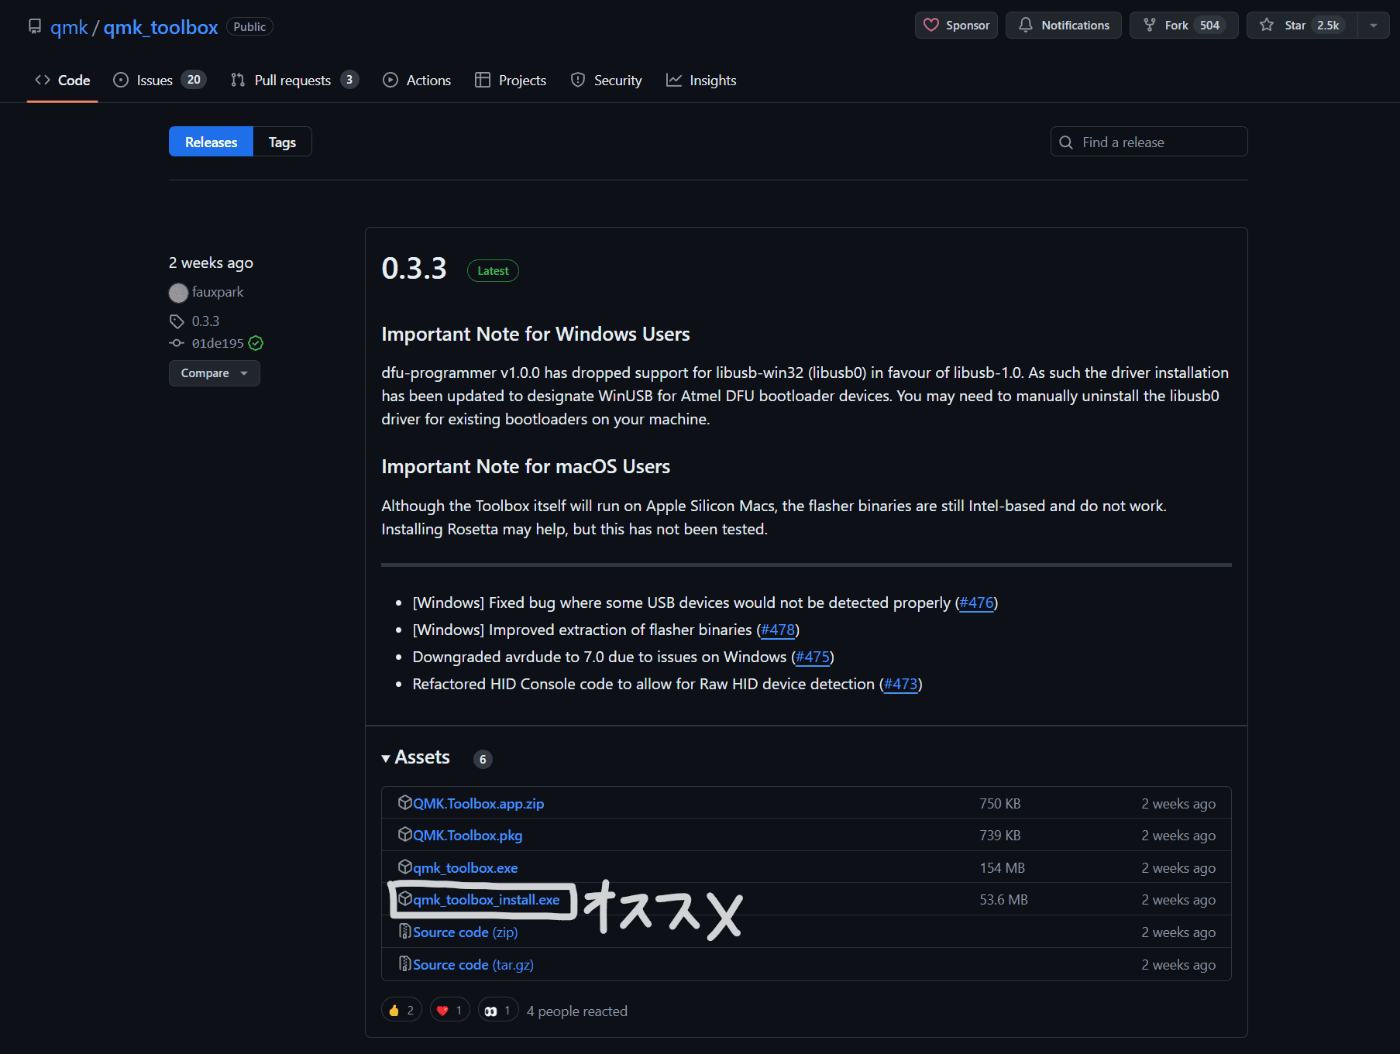Click the '750 KB' size value
1400x1054 pixels.
coord(1000,804)
